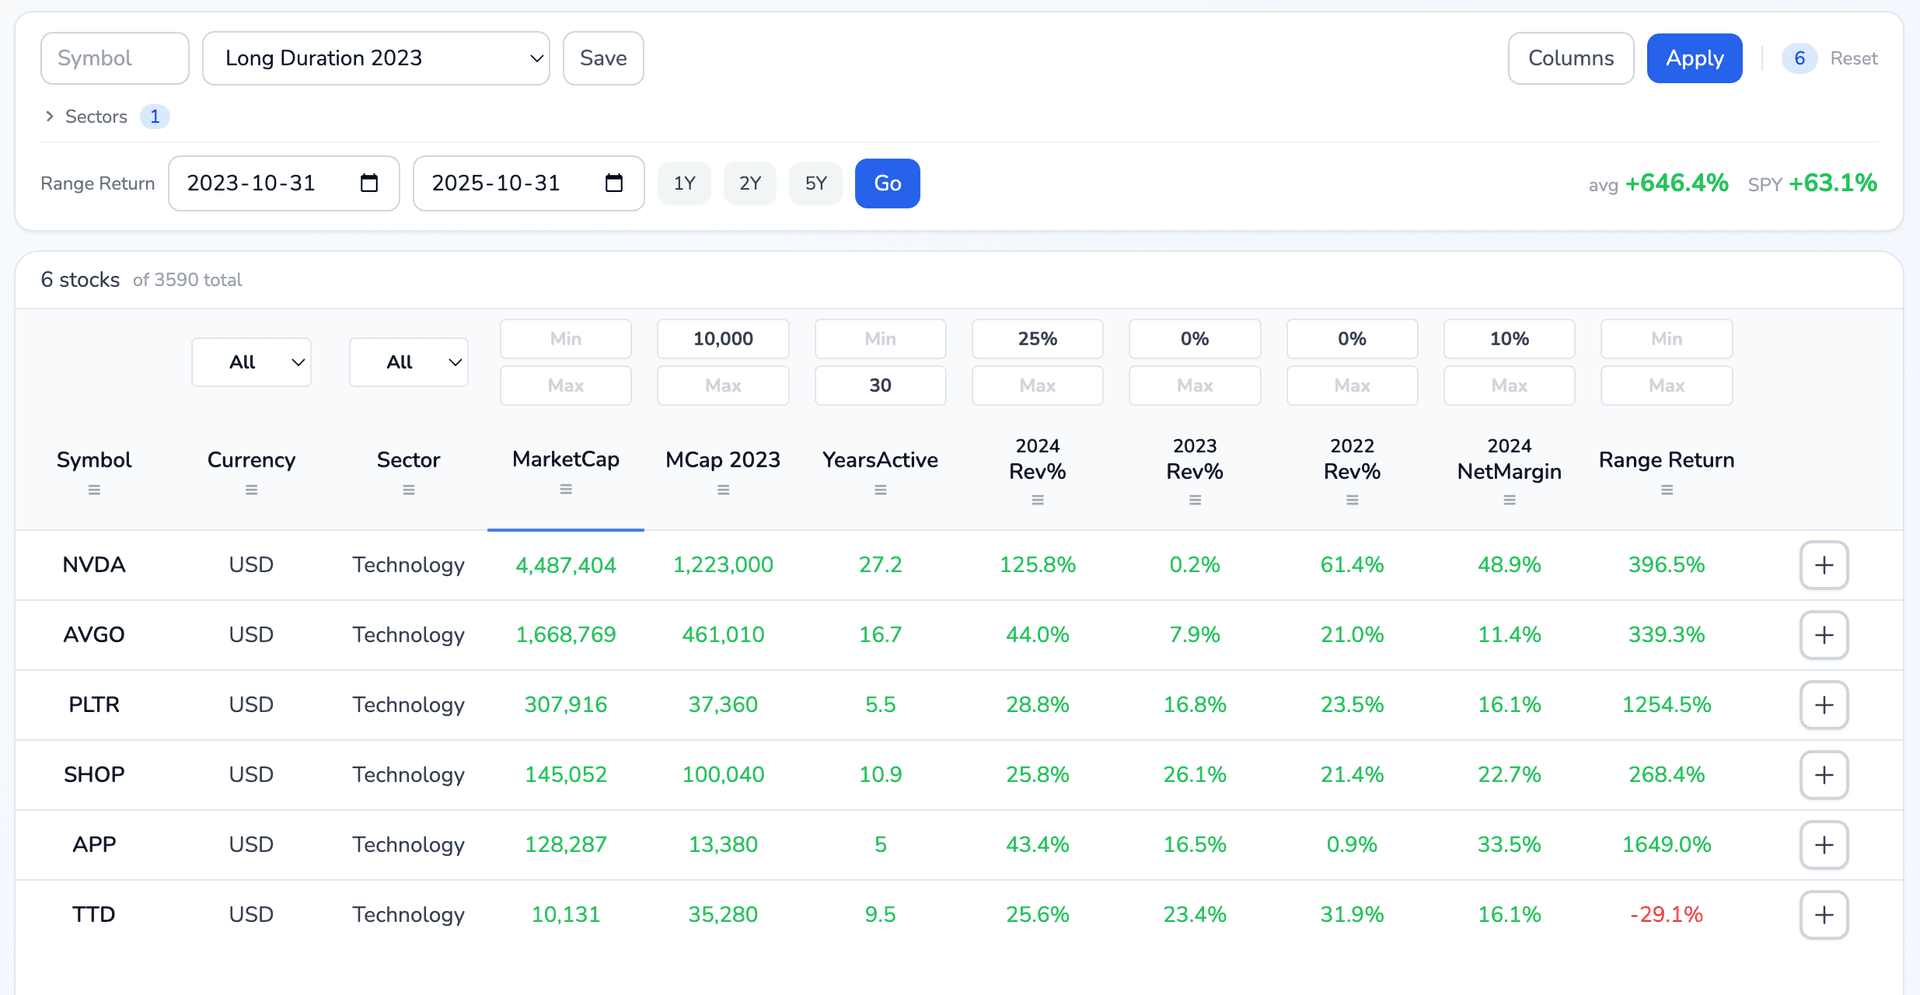Screen dimensions: 1920x995
Task: Click the menu icon under 2024 Rev% column
Action: tap(1038, 500)
